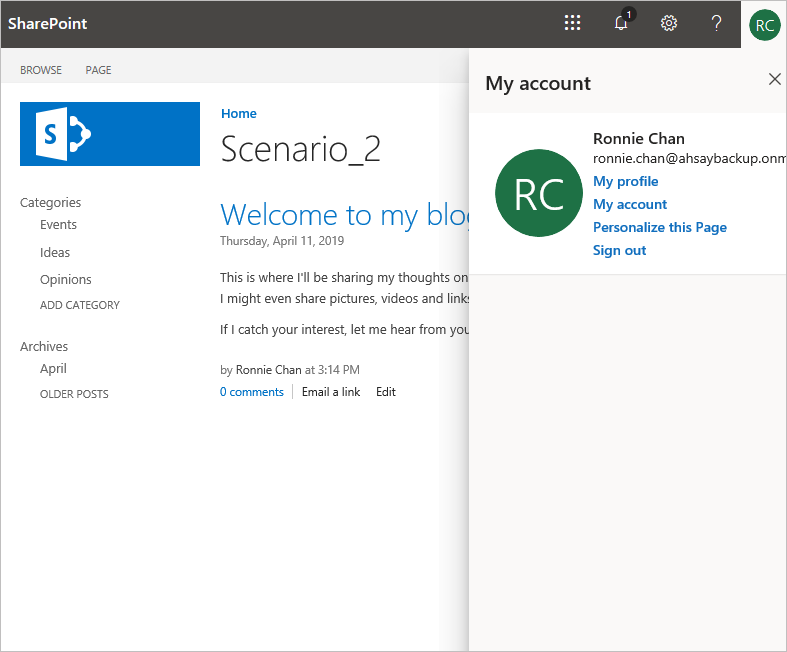The width and height of the screenshot is (787, 652).
Task: Click the SharePoint site logo
Action: 110,134
